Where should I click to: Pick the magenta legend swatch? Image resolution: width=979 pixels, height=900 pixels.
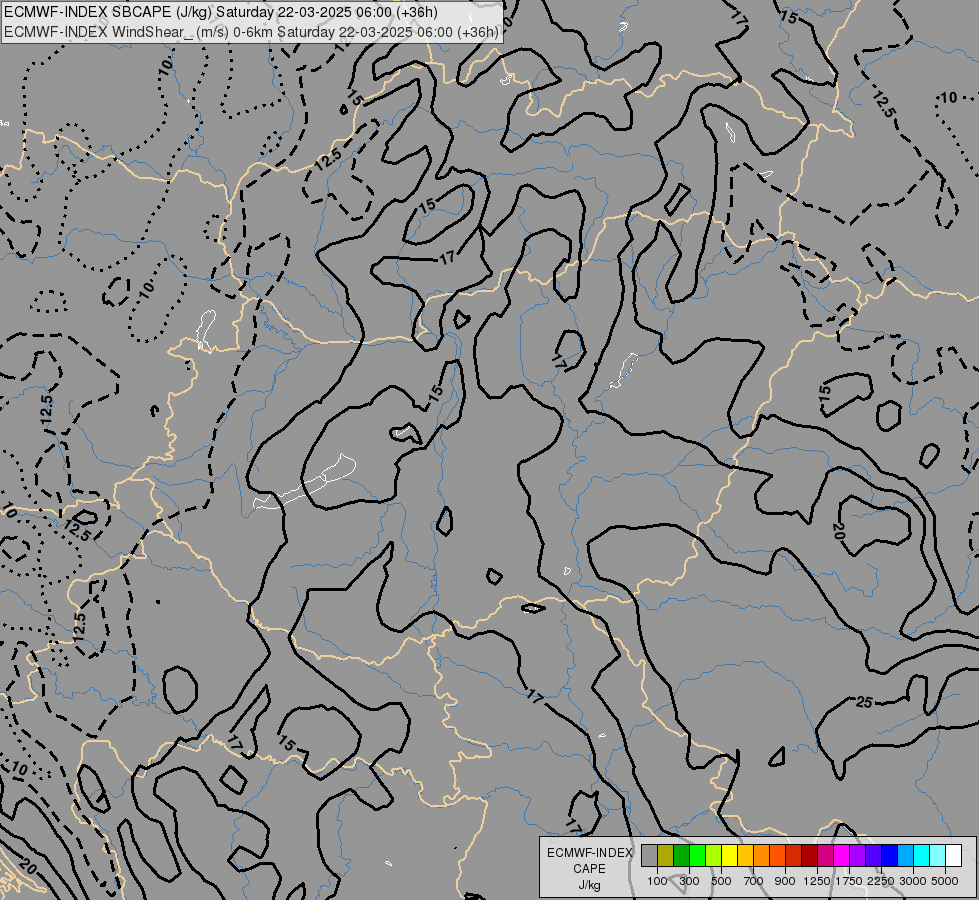842,855
